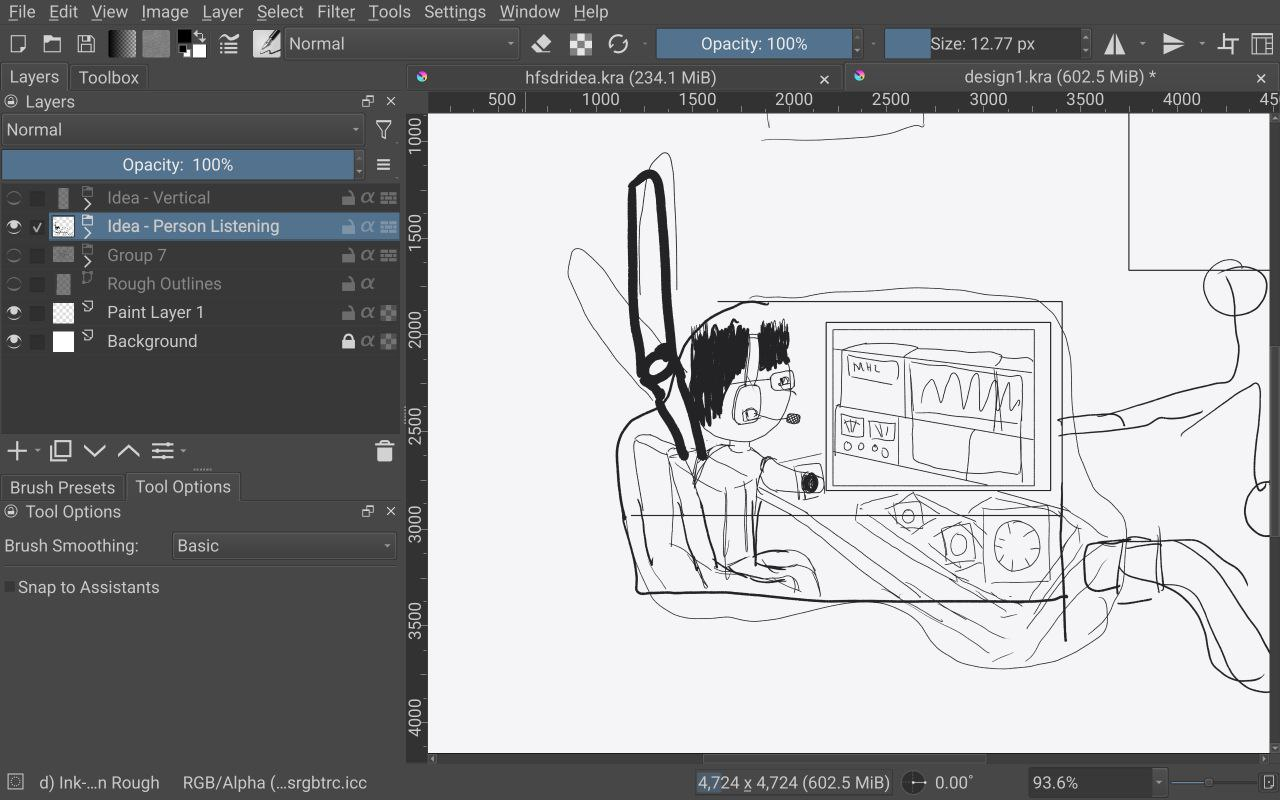Screen dimensions: 1280x800
Task: Hide the Background layer
Action: 14,341
